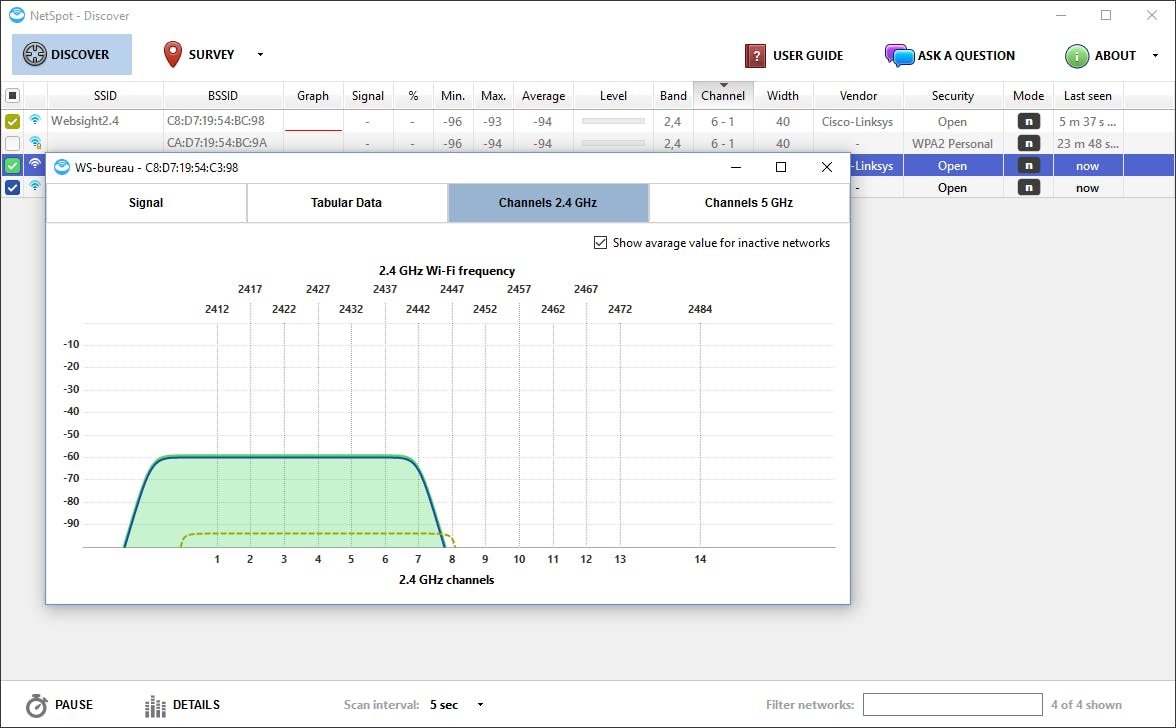1176x728 pixels.
Task: Sort table by Vendor column header
Action: [858, 96]
